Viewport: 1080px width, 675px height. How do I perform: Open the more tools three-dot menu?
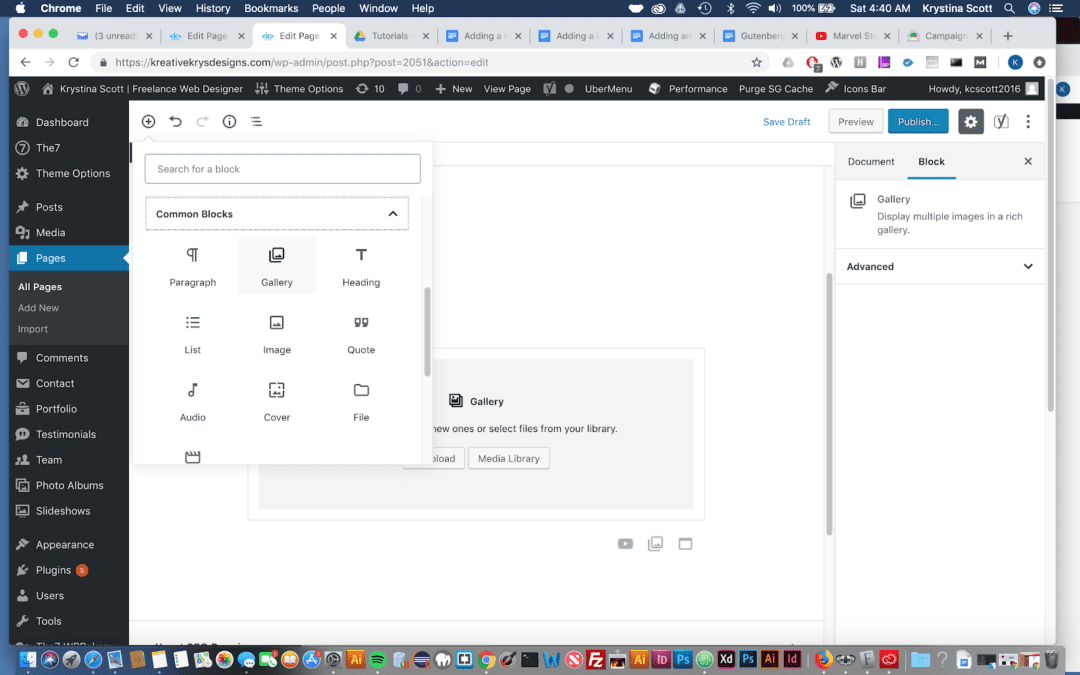click(x=1028, y=121)
